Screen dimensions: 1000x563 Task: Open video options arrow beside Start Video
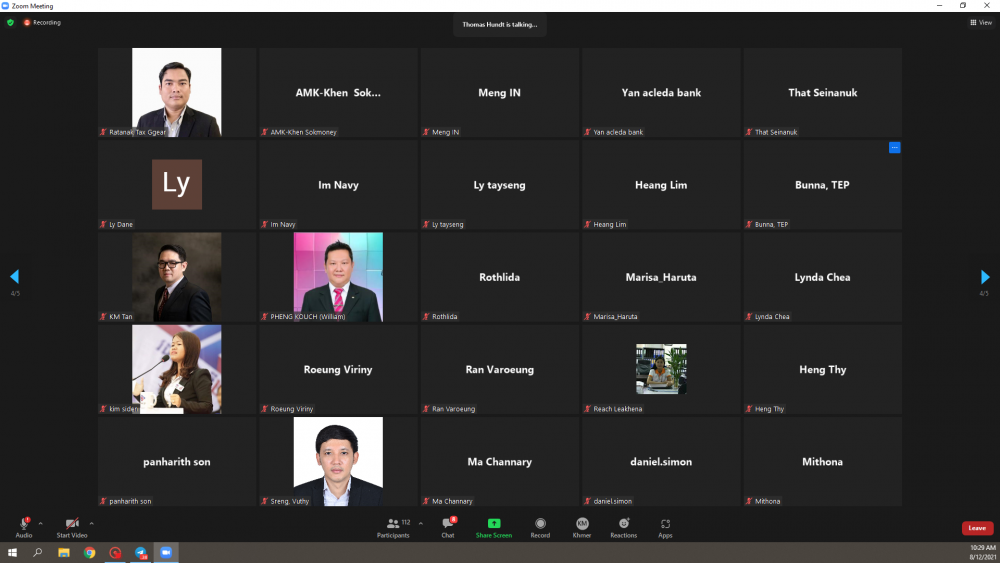pos(91,523)
